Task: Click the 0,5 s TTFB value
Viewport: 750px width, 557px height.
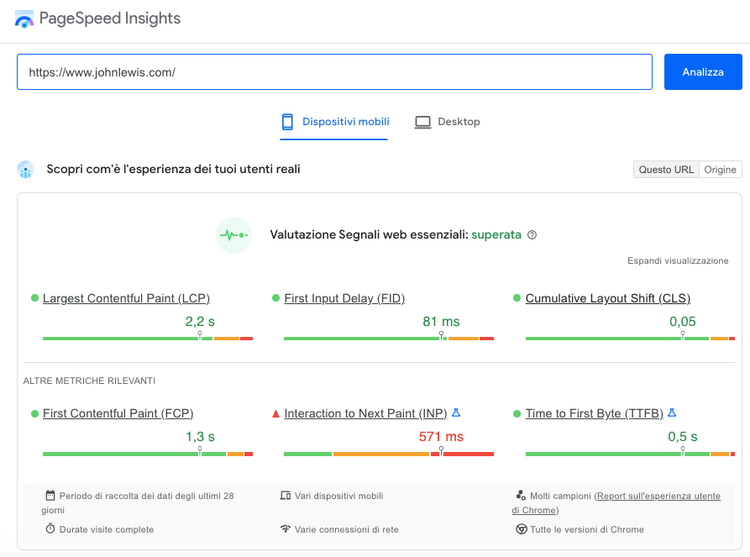Action: pos(683,437)
